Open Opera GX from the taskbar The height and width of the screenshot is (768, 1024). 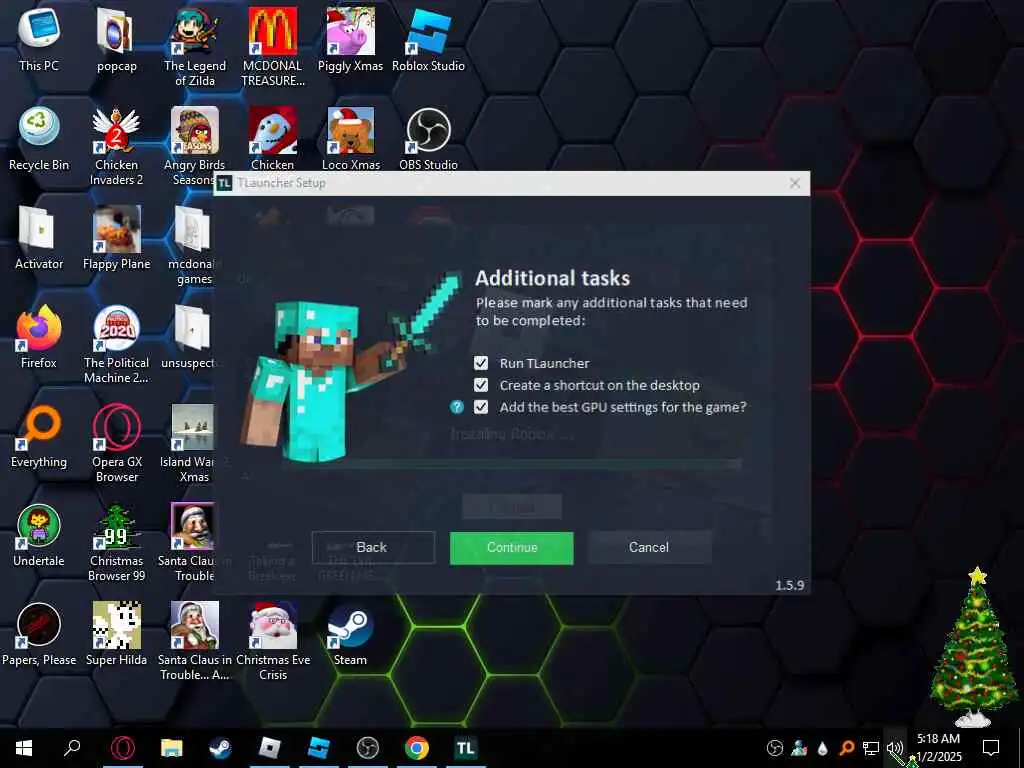pos(123,748)
